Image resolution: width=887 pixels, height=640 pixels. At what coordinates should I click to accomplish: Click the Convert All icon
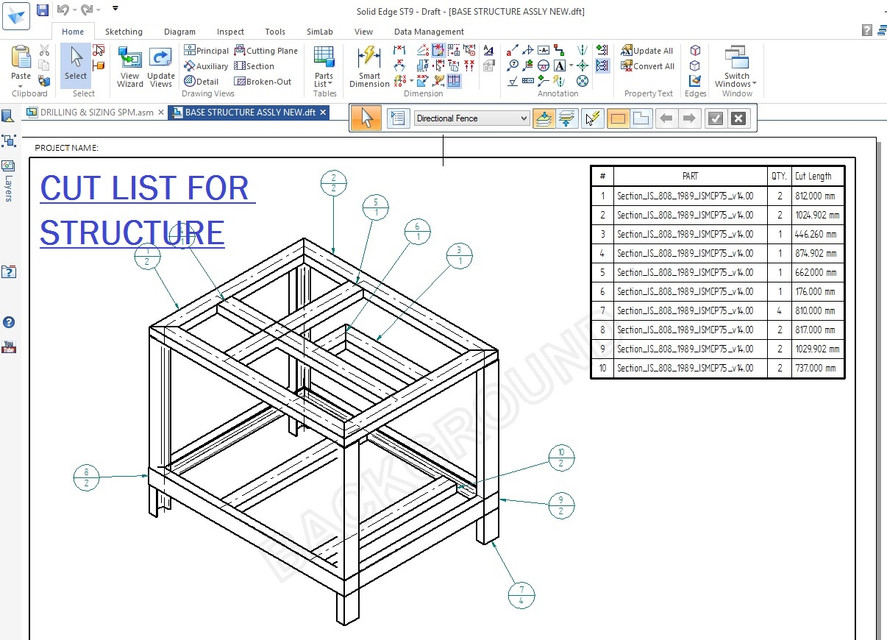click(647, 65)
